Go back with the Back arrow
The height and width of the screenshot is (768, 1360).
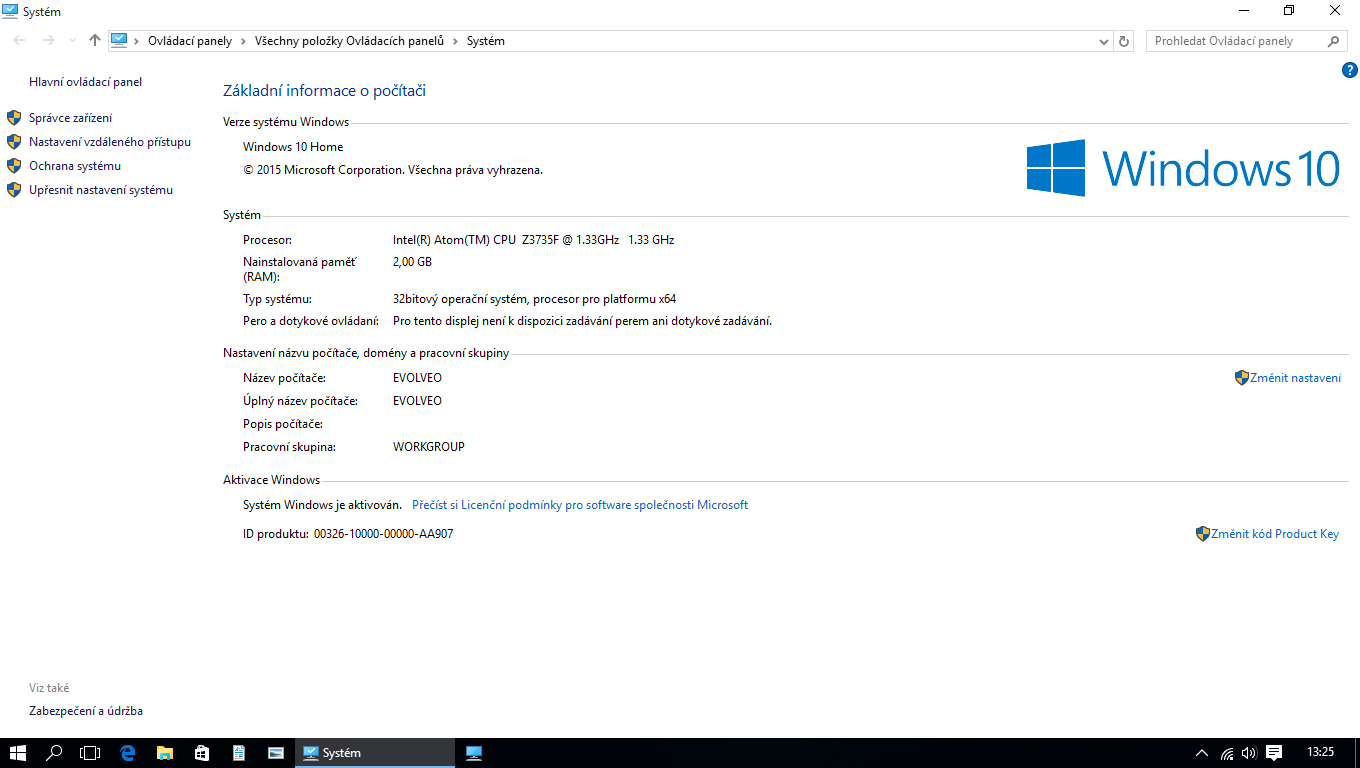point(19,41)
